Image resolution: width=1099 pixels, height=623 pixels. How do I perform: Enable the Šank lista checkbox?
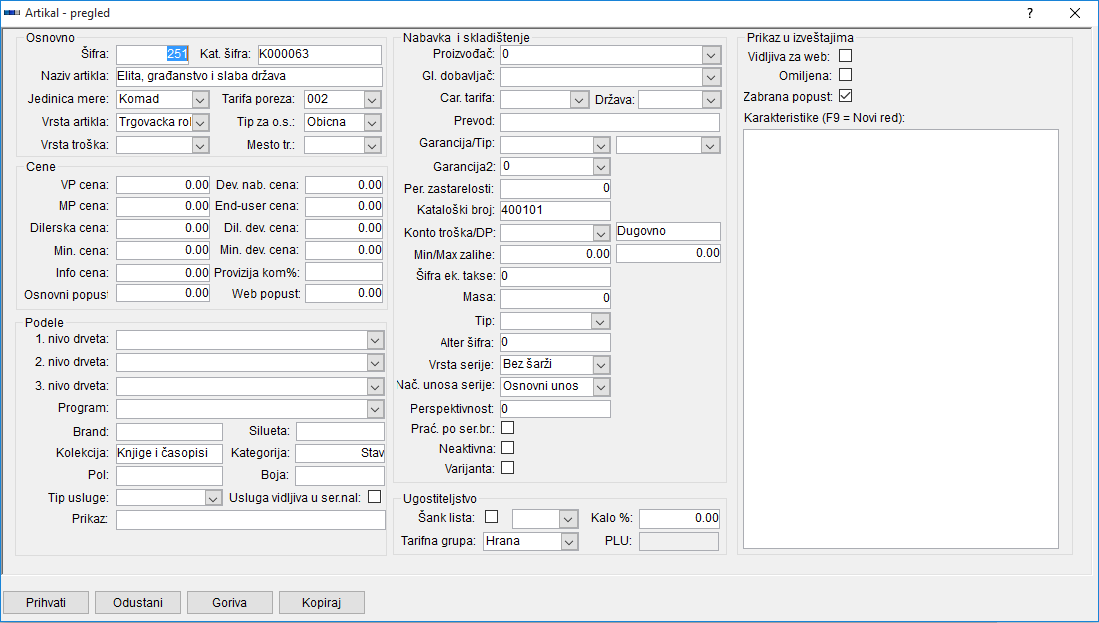[491, 517]
